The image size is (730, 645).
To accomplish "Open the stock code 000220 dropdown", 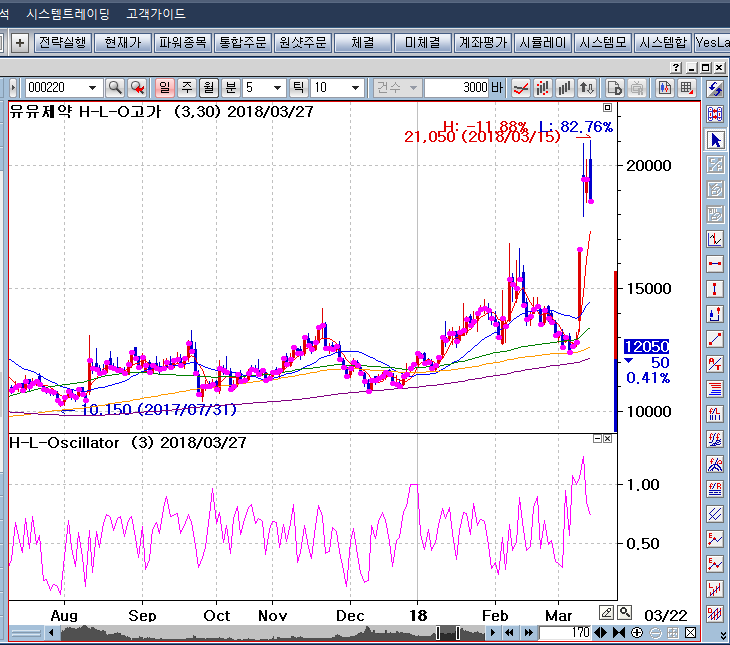I will coord(92,88).
